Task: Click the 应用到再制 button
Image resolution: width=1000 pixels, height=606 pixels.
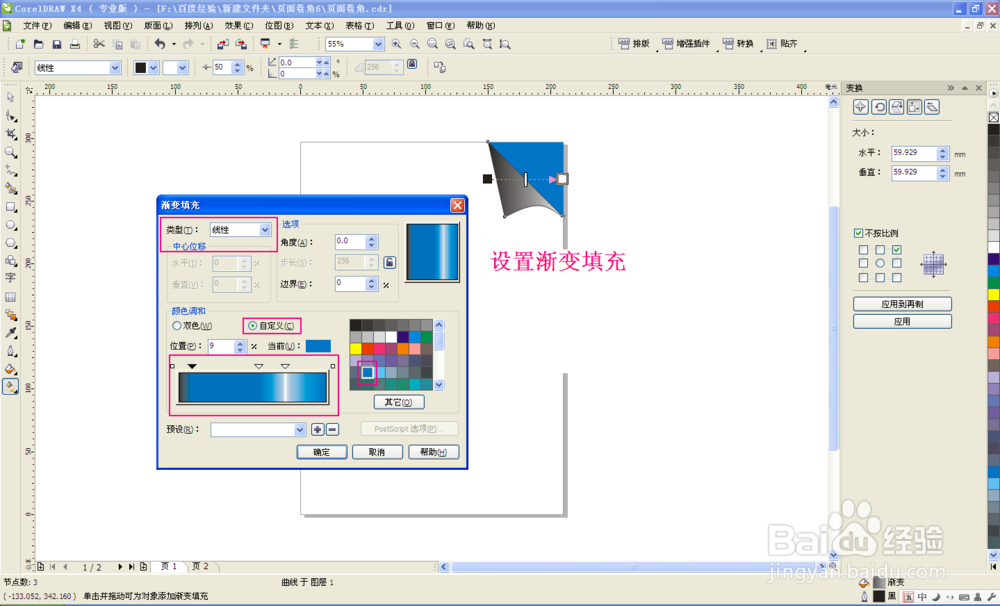Action: (902, 303)
